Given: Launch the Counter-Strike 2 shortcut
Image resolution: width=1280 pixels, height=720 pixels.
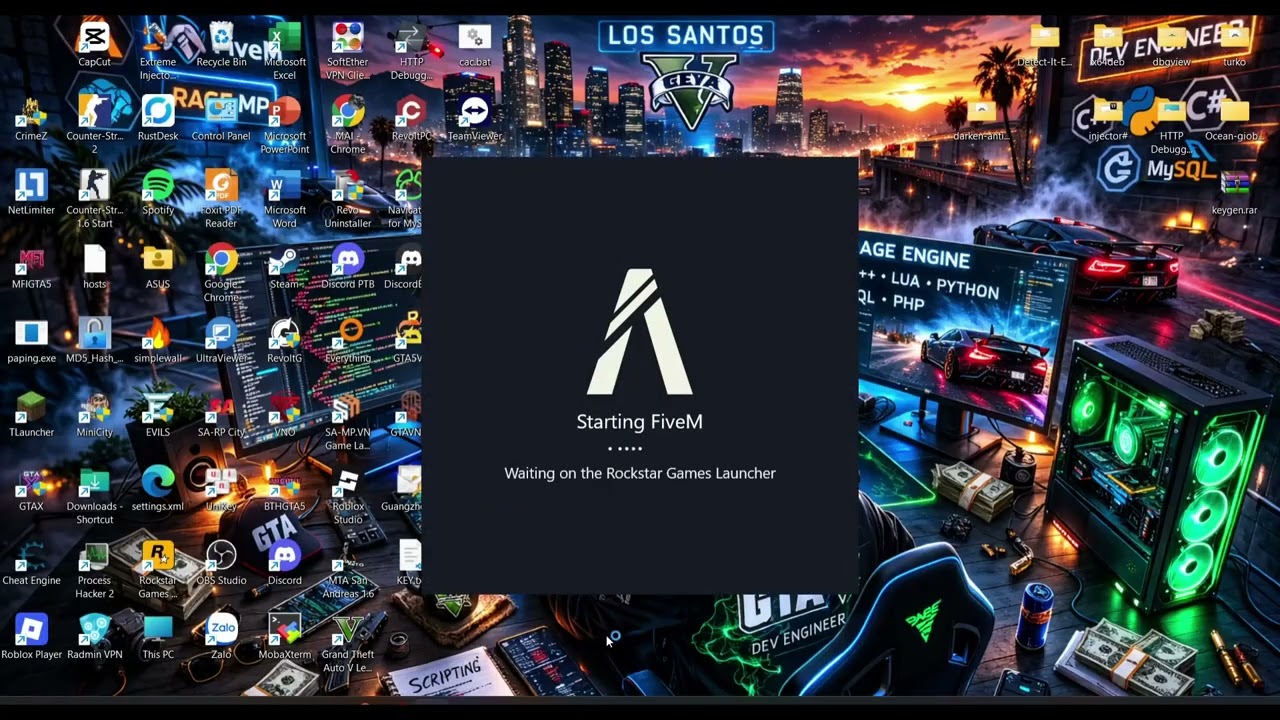Looking at the screenshot, I should coord(94,113).
